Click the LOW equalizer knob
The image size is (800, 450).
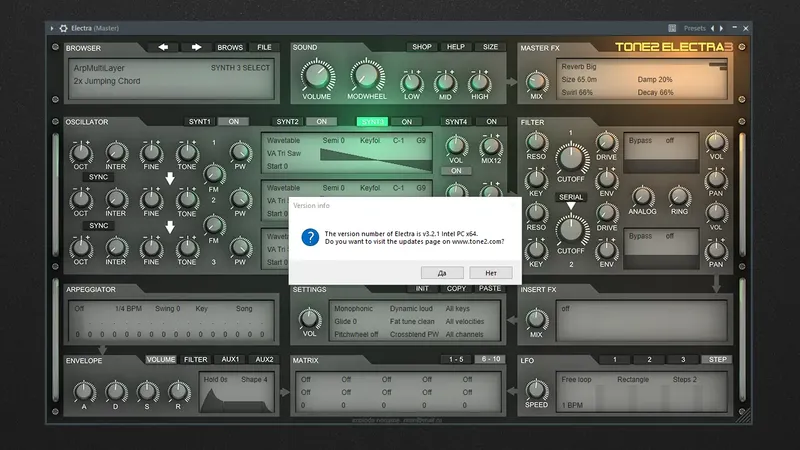(412, 82)
